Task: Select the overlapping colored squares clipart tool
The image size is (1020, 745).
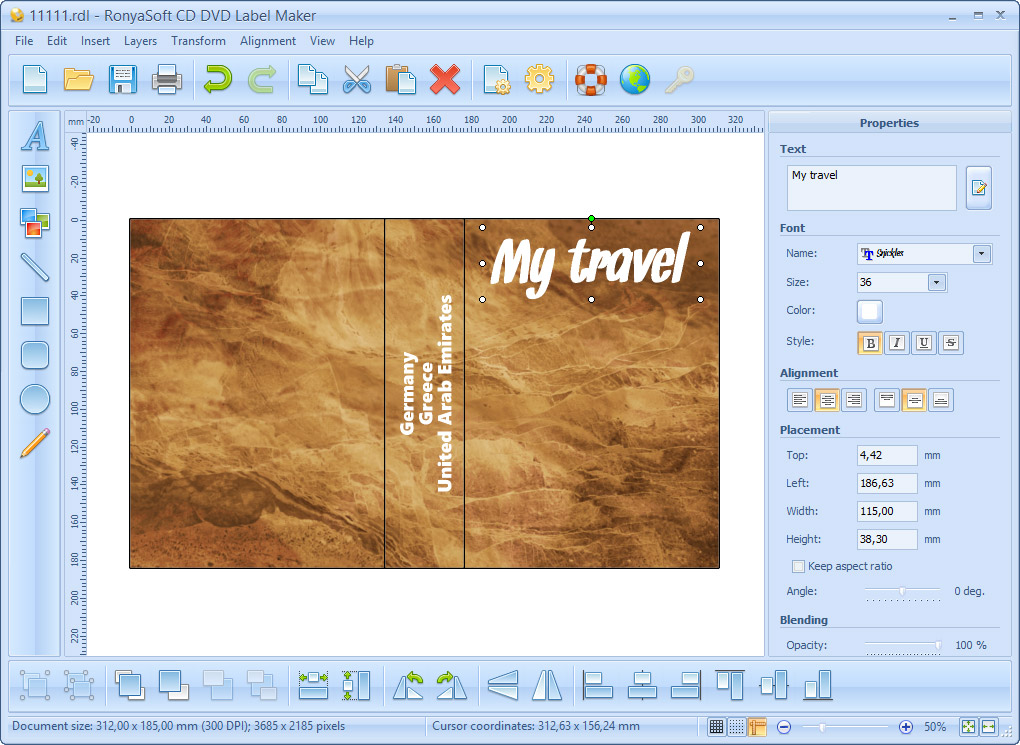Action: pos(35,223)
